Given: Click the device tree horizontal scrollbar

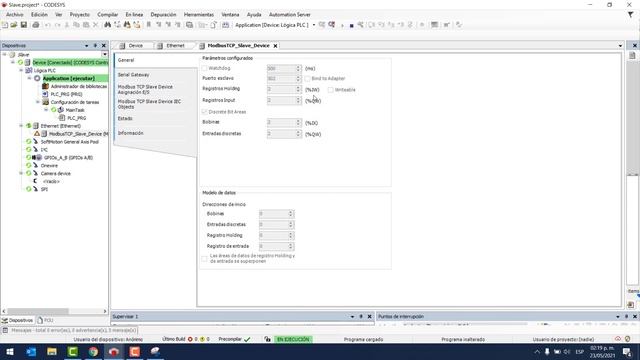Looking at the screenshot, I should pyautogui.click(x=54, y=311).
